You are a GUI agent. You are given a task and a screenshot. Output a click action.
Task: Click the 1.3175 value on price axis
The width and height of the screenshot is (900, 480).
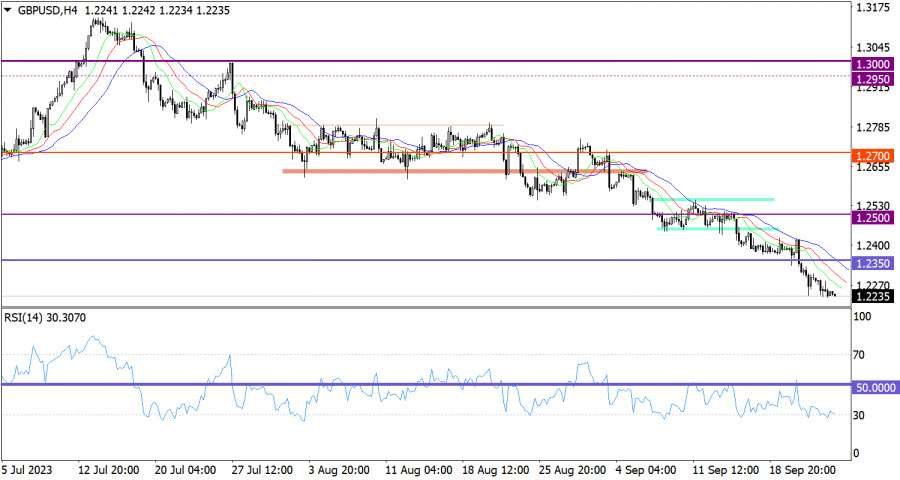pyautogui.click(x=871, y=9)
